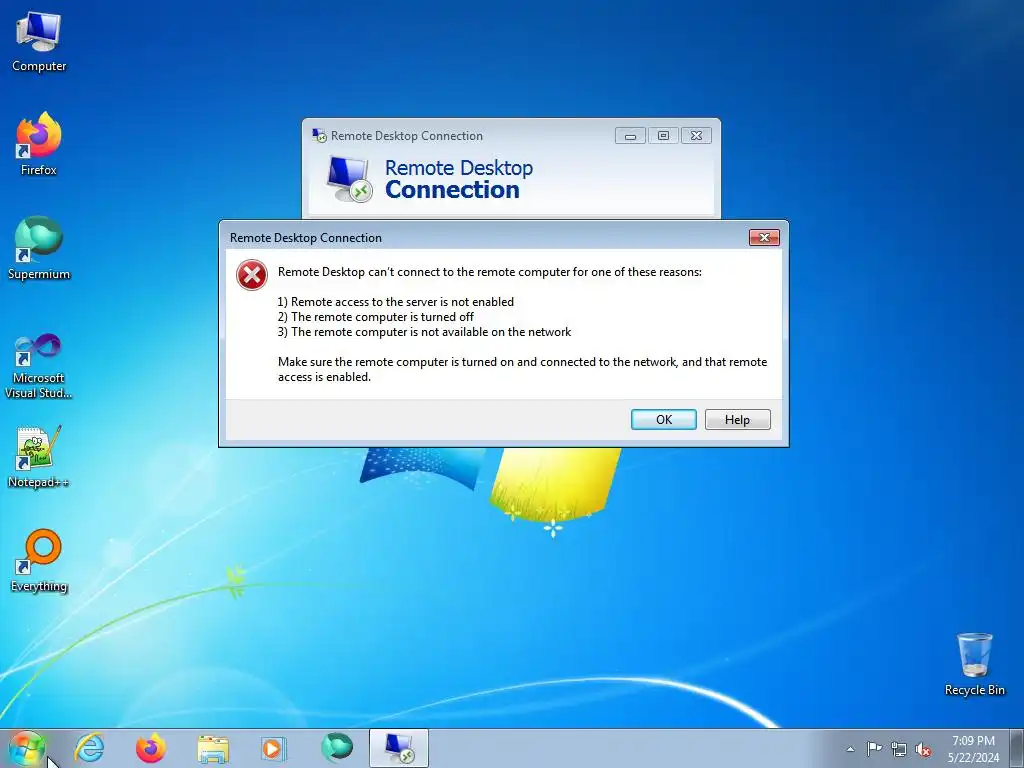Open Internet Explorer from the taskbar
The width and height of the screenshot is (1024, 768).
pos(89,748)
